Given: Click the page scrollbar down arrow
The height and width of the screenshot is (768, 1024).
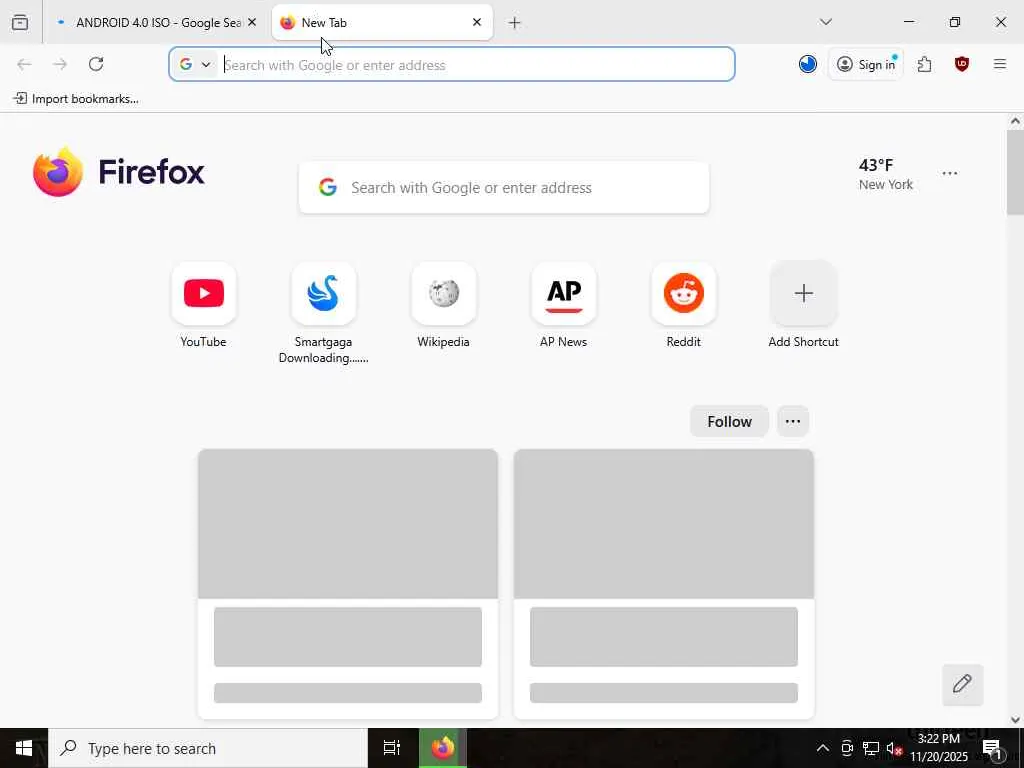Looking at the screenshot, I should 1015,720.
